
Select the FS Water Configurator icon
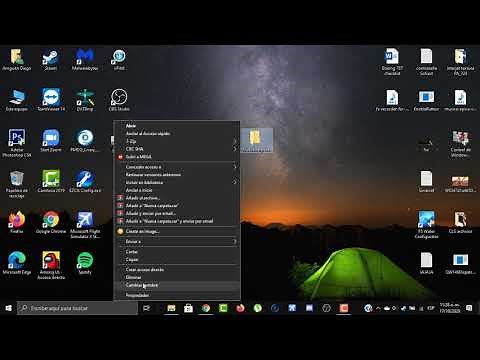pyautogui.click(x=426, y=225)
